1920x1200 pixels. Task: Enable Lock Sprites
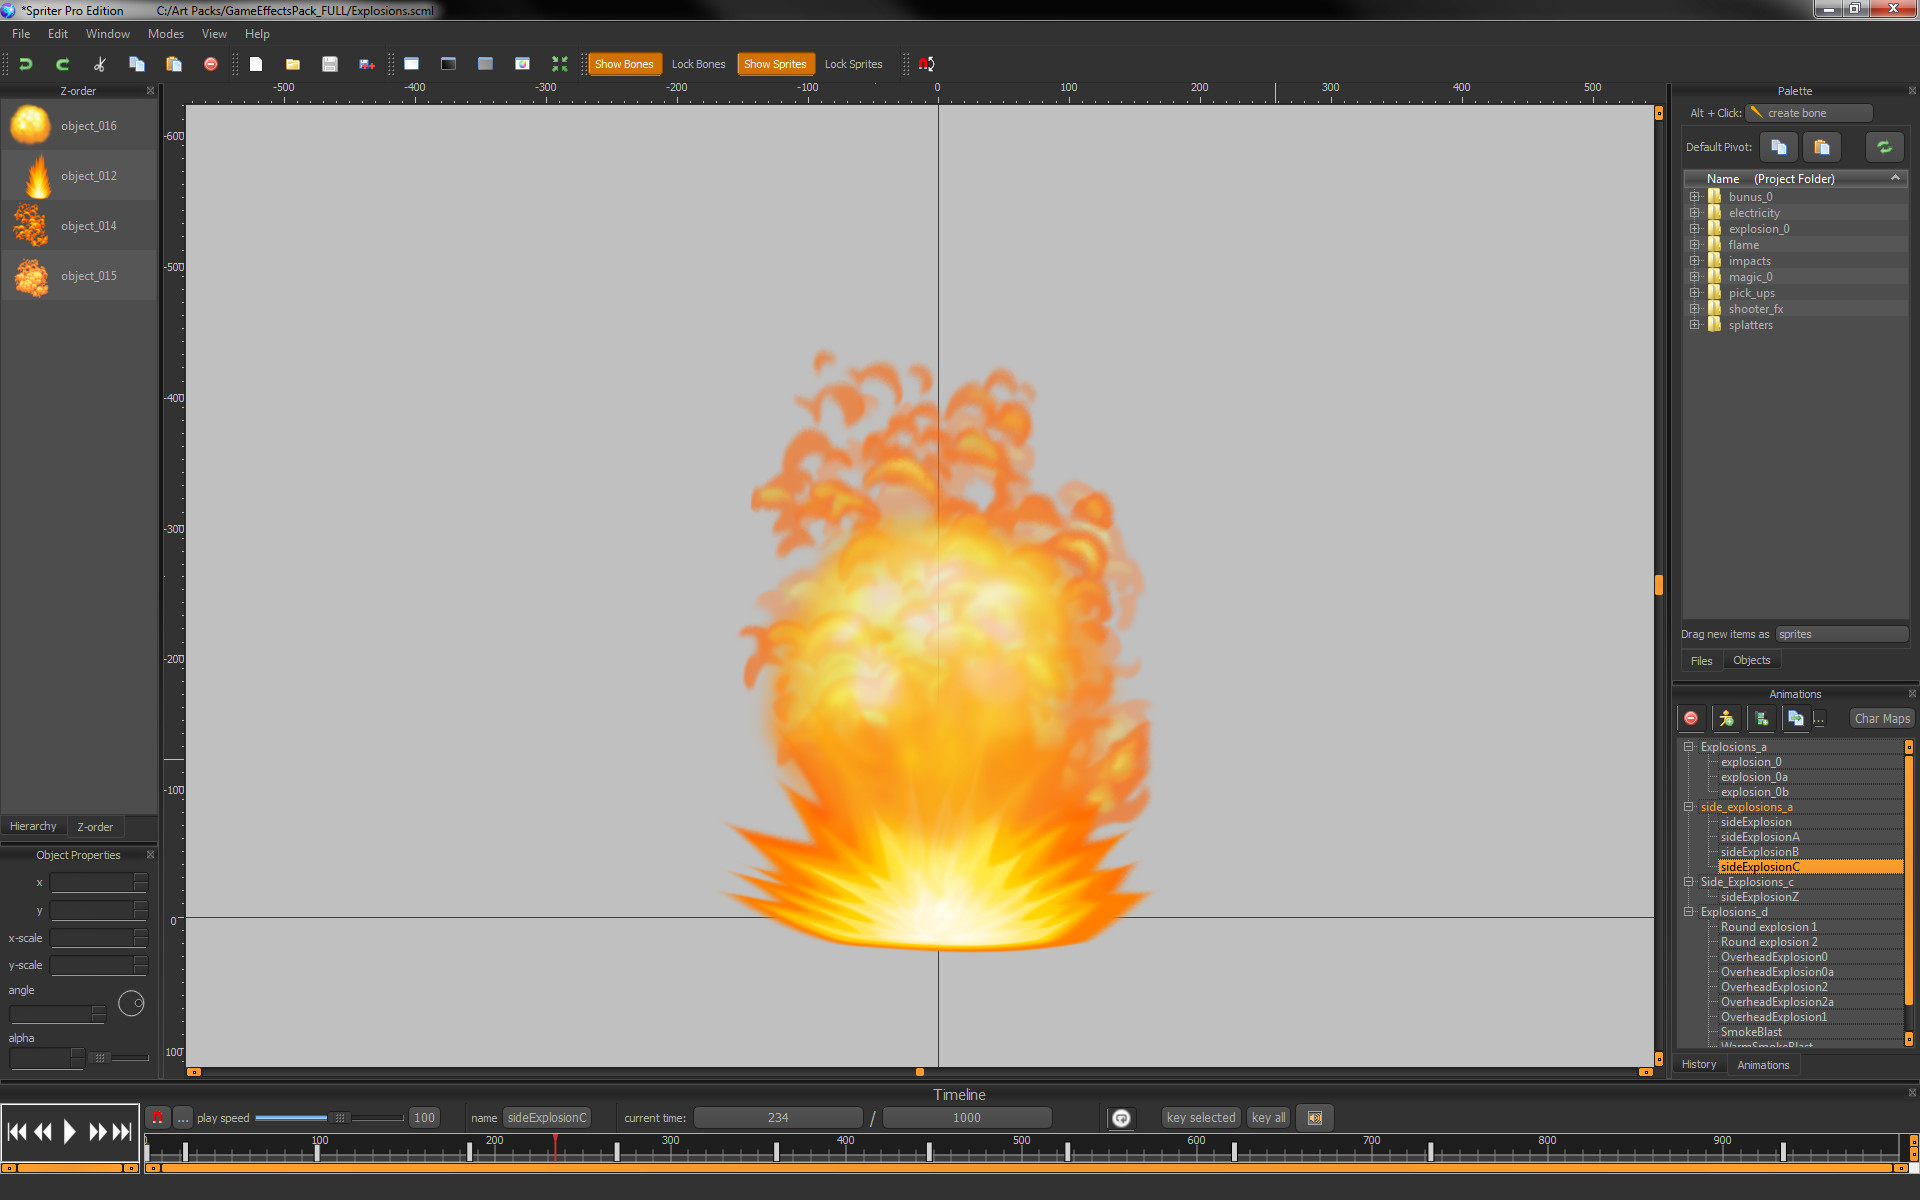click(x=853, y=63)
